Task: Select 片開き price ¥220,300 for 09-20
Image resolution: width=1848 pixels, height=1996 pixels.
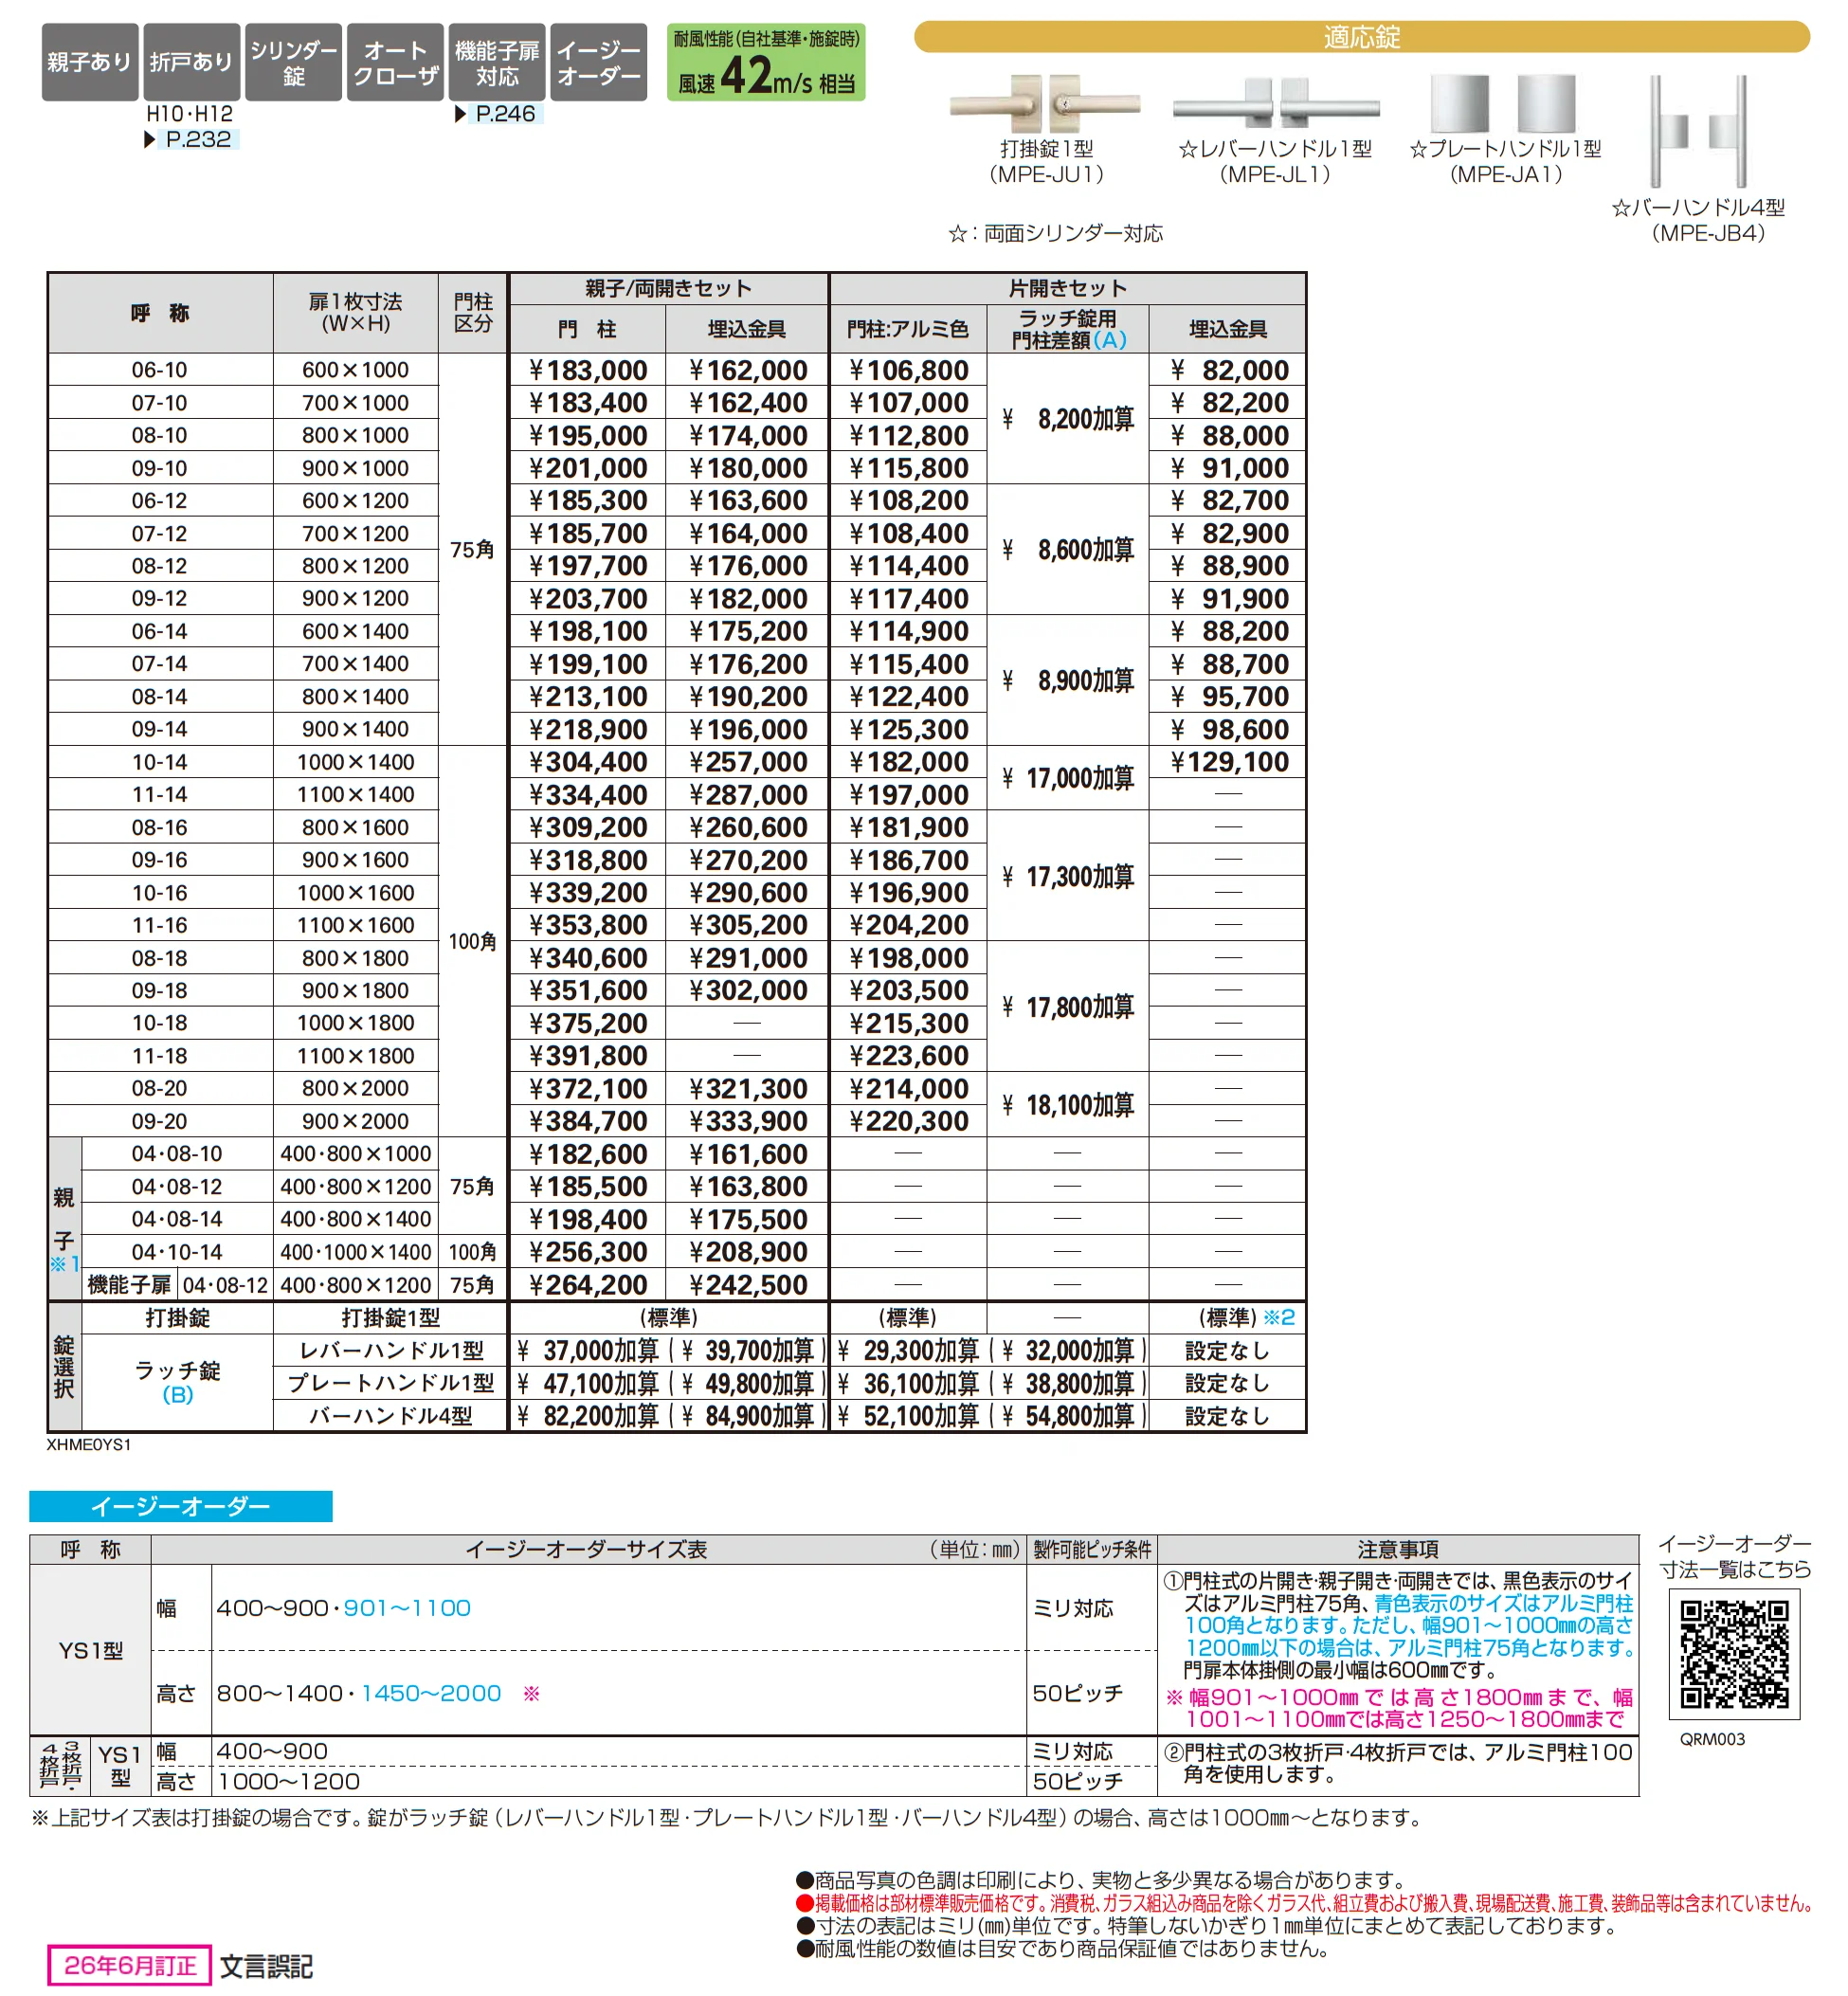Action: 908,1121
